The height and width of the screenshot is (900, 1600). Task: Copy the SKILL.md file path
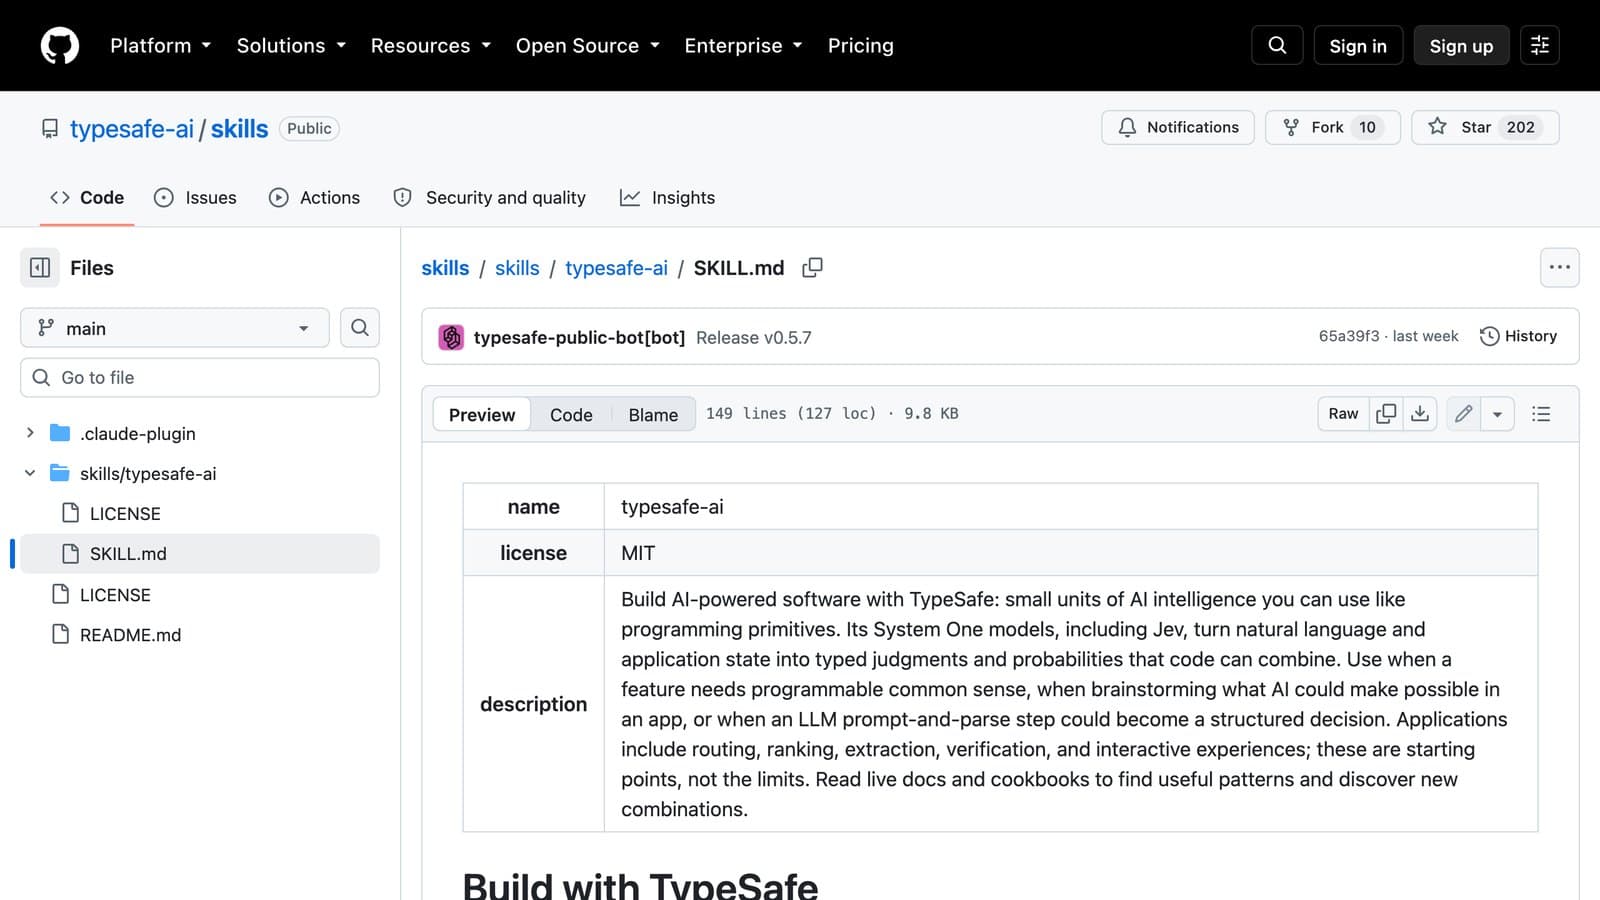(x=813, y=268)
